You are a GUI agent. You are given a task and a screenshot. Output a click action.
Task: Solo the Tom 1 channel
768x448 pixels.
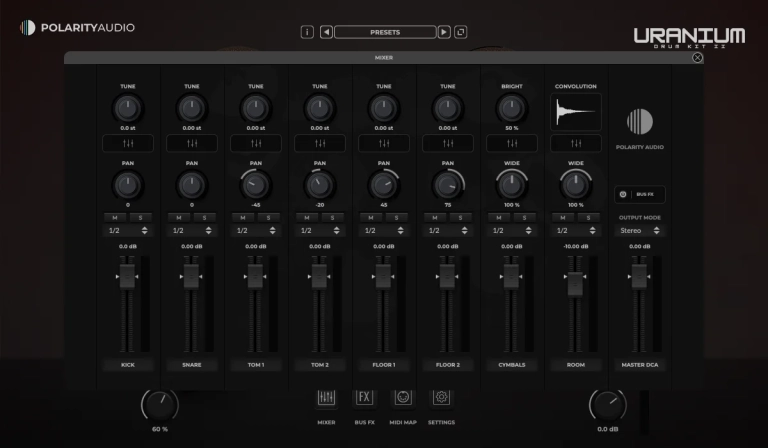point(268,217)
